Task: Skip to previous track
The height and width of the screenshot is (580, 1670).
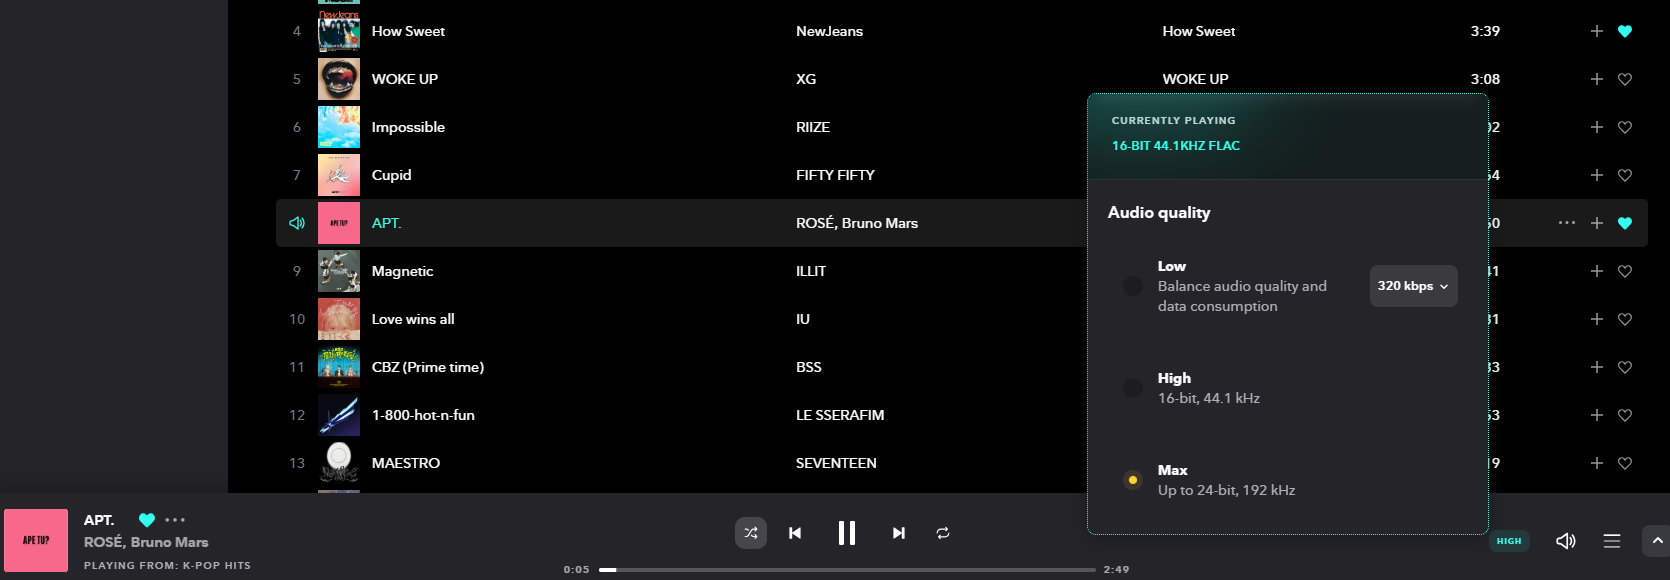Action: click(795, 533)
